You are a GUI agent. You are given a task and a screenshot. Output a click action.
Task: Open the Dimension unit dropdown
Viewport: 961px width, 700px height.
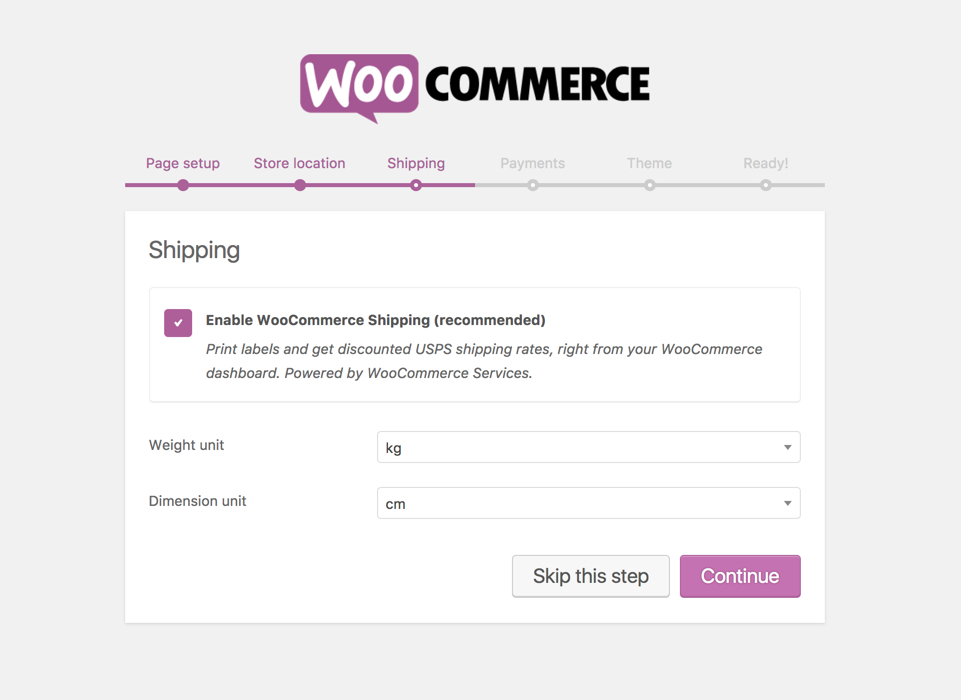(588, 503)
